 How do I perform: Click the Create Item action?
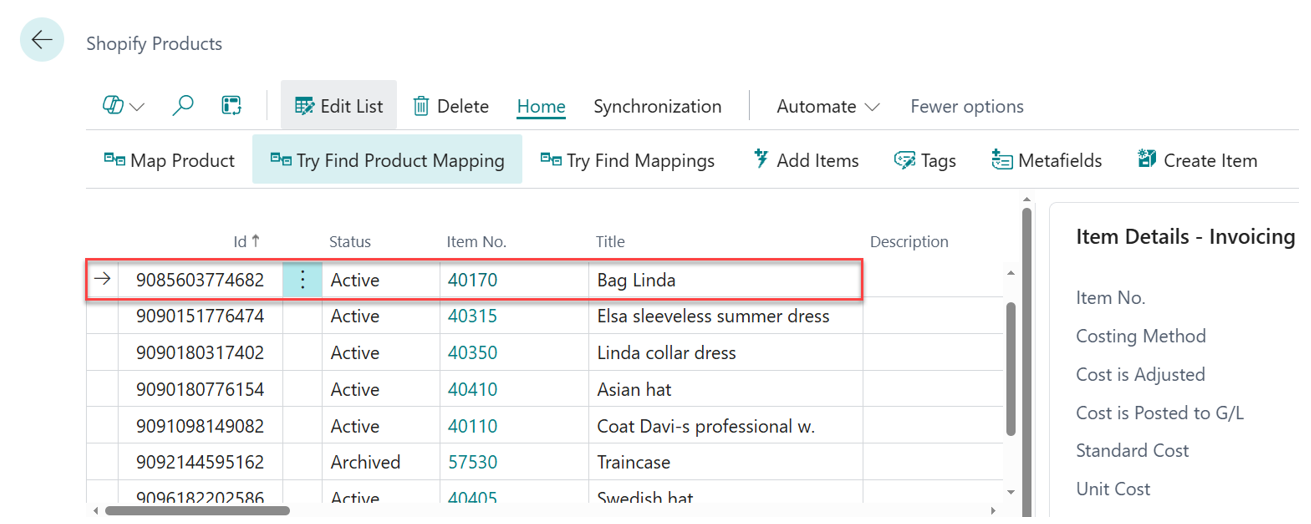pos(1197,160)
